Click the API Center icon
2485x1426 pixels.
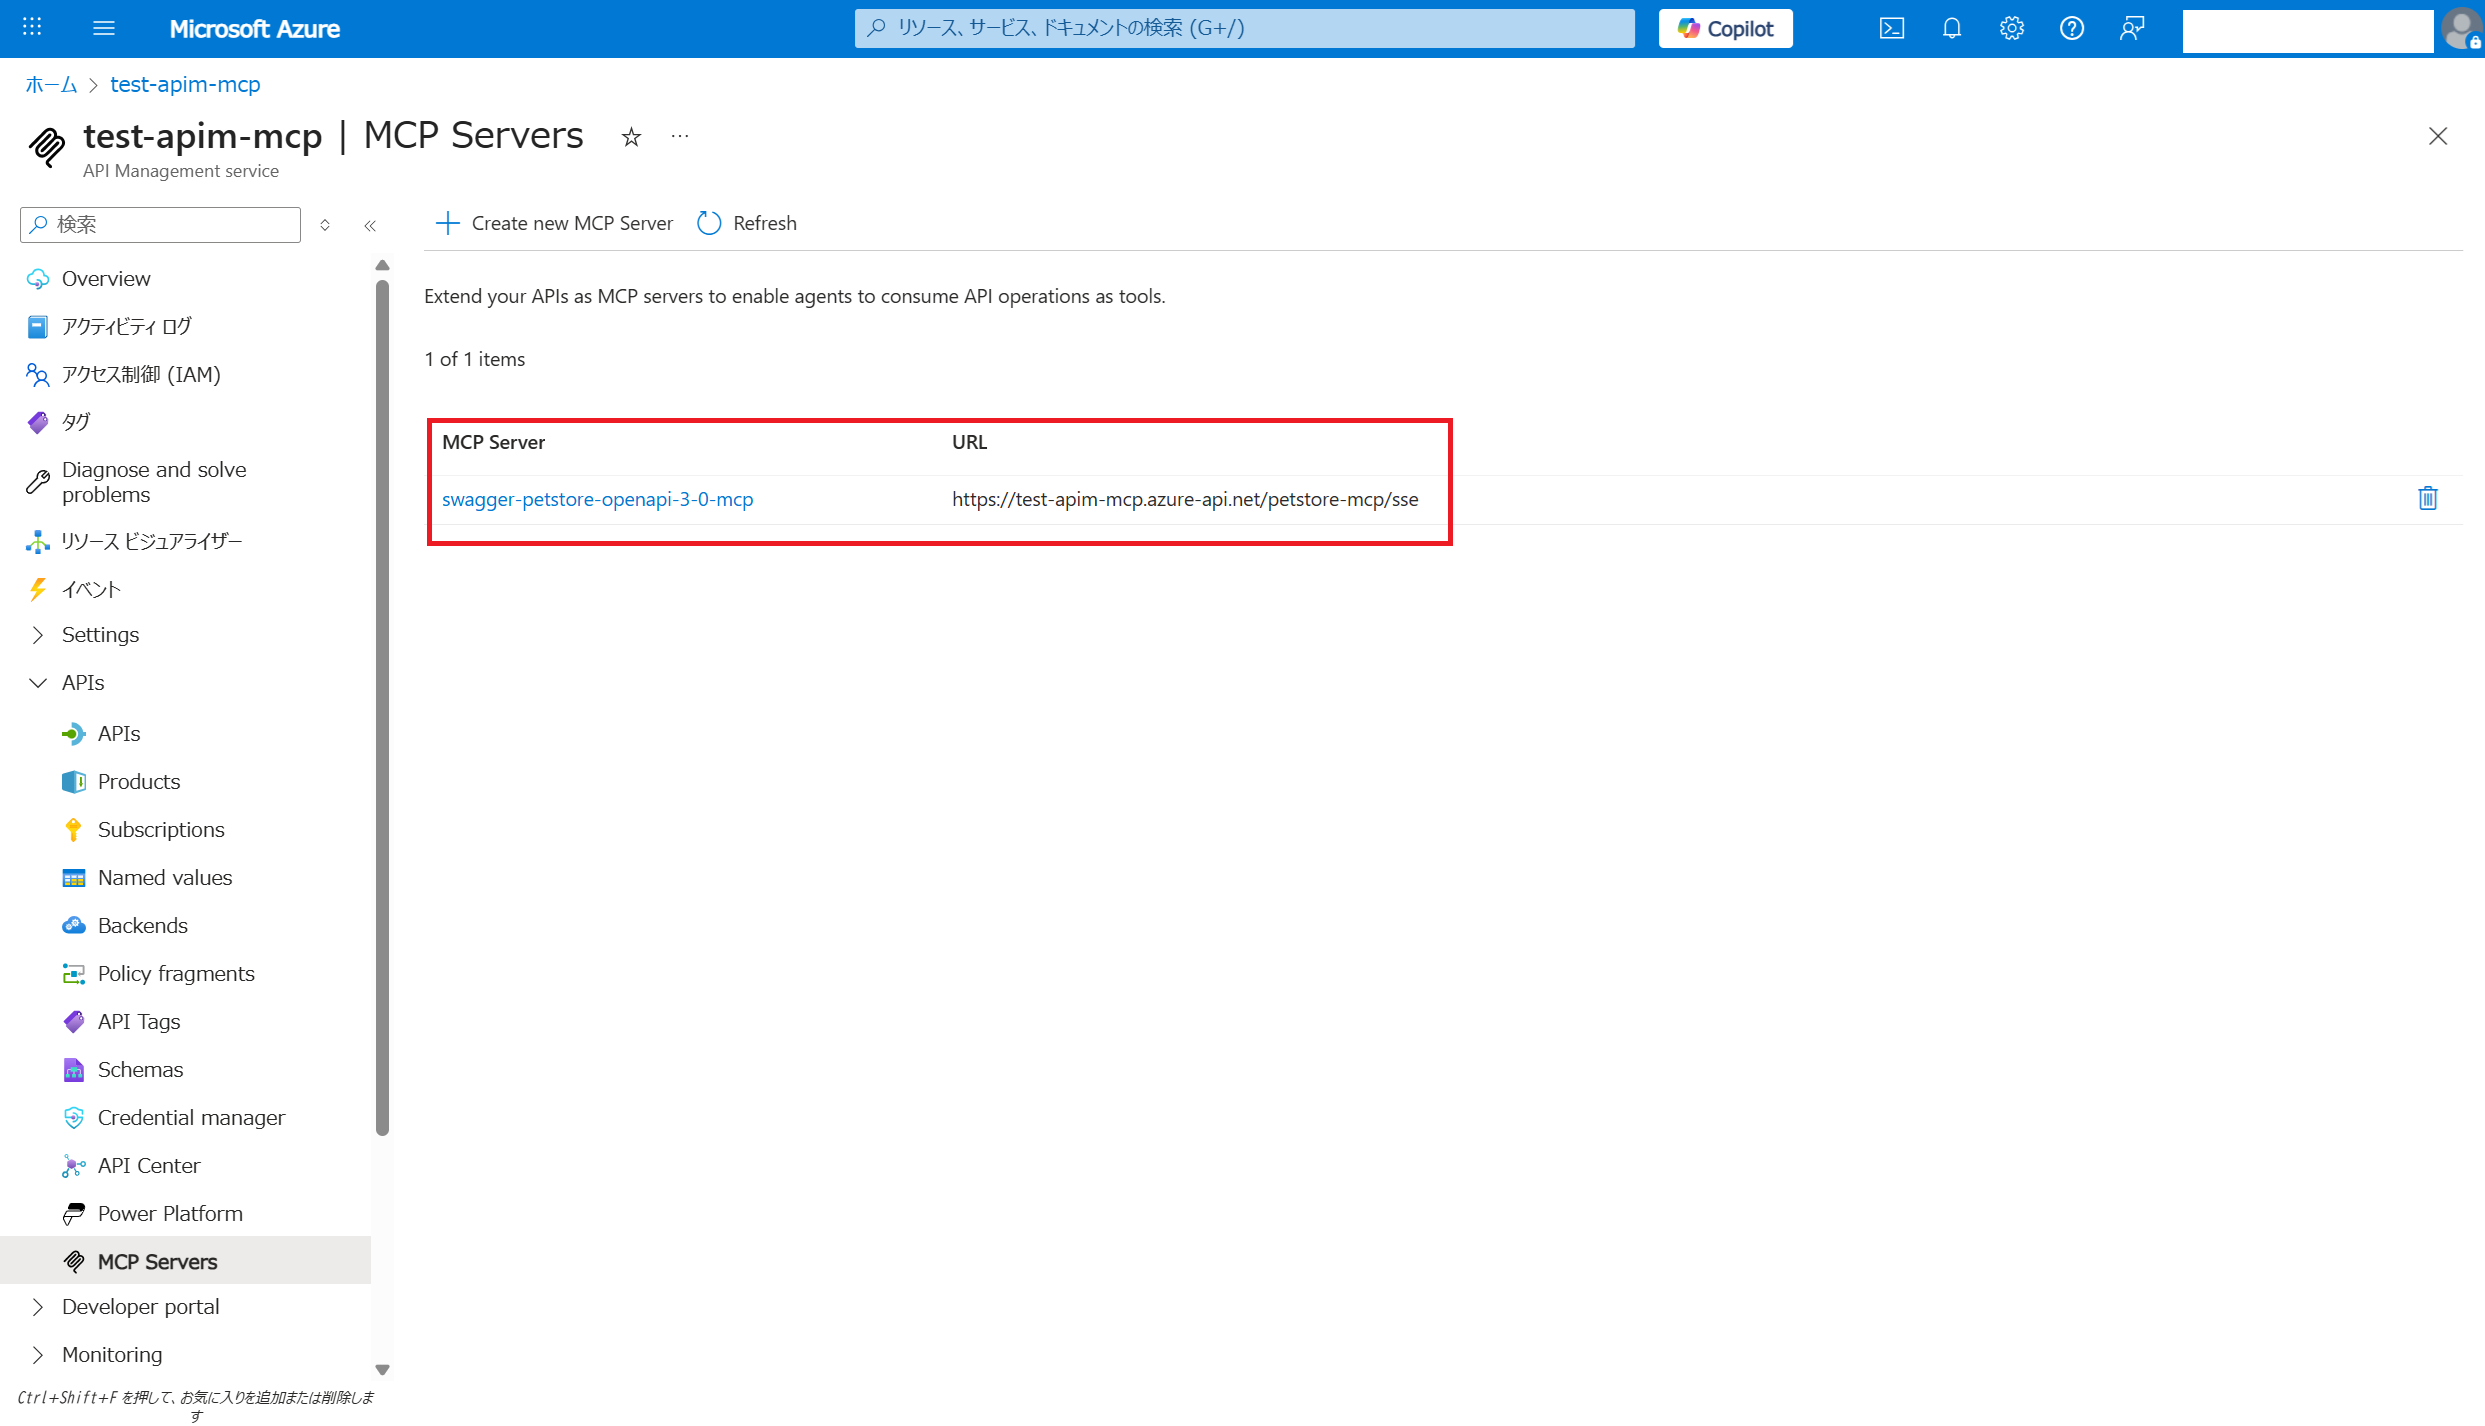[x=74, y=1166]
